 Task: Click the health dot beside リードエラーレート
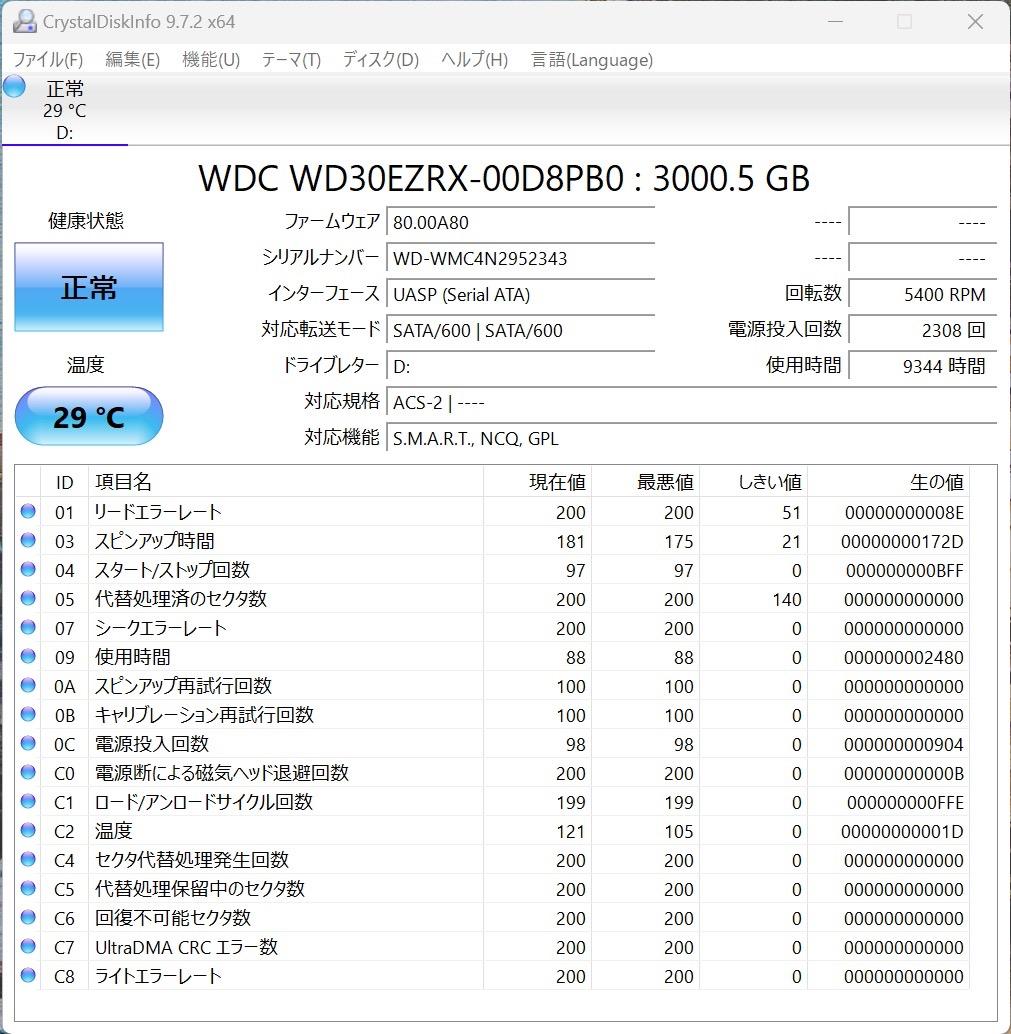(30, 512)
